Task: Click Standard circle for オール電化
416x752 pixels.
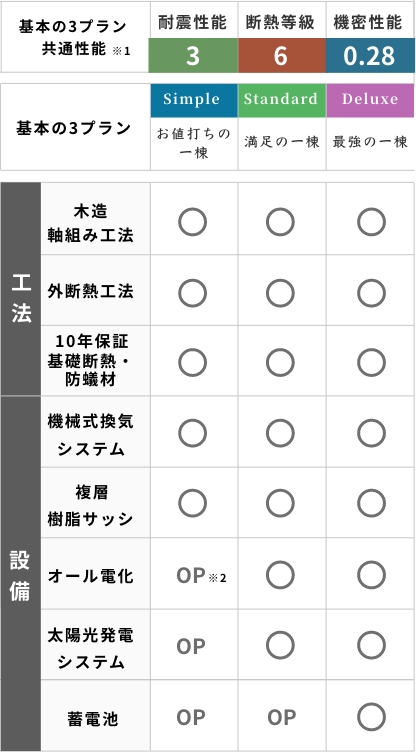Action: 280,575
